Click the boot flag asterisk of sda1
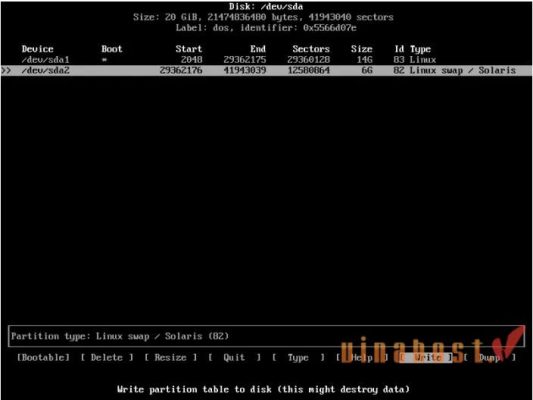 [x=104, y=60]
